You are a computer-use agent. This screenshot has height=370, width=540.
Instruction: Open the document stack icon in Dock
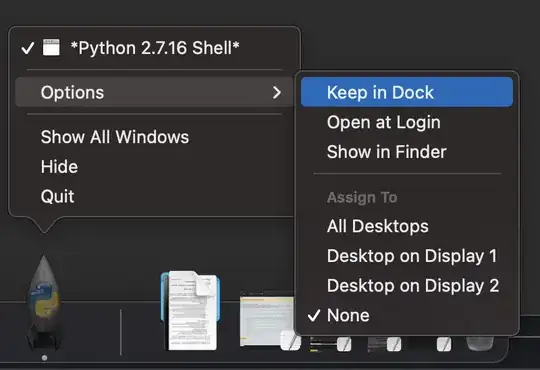pyautogui.click(x=190, y=310)
